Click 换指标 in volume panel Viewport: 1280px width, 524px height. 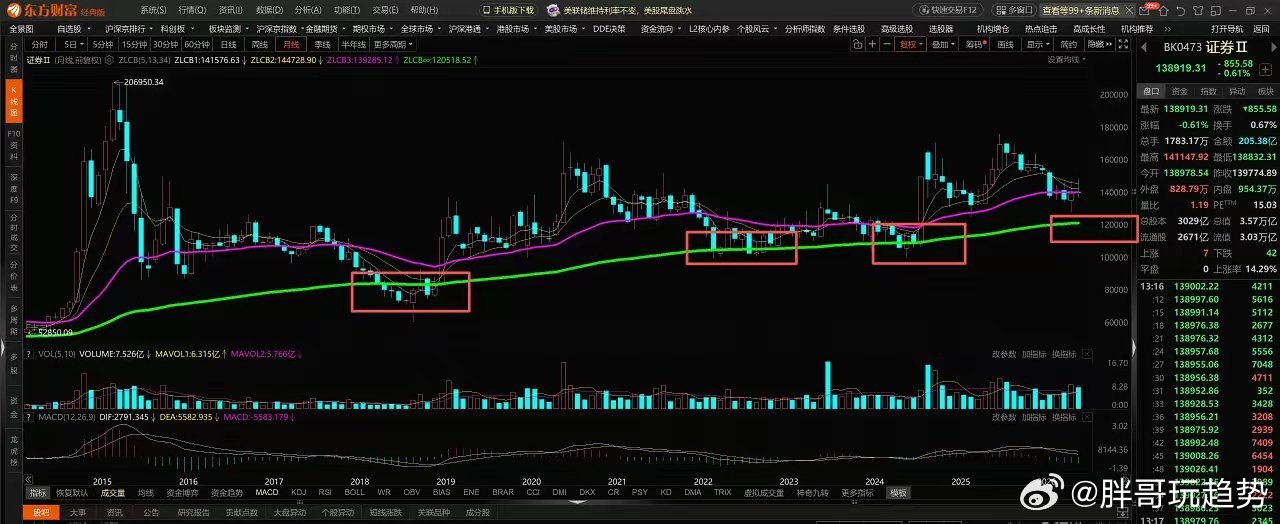tap(1064, 354)
